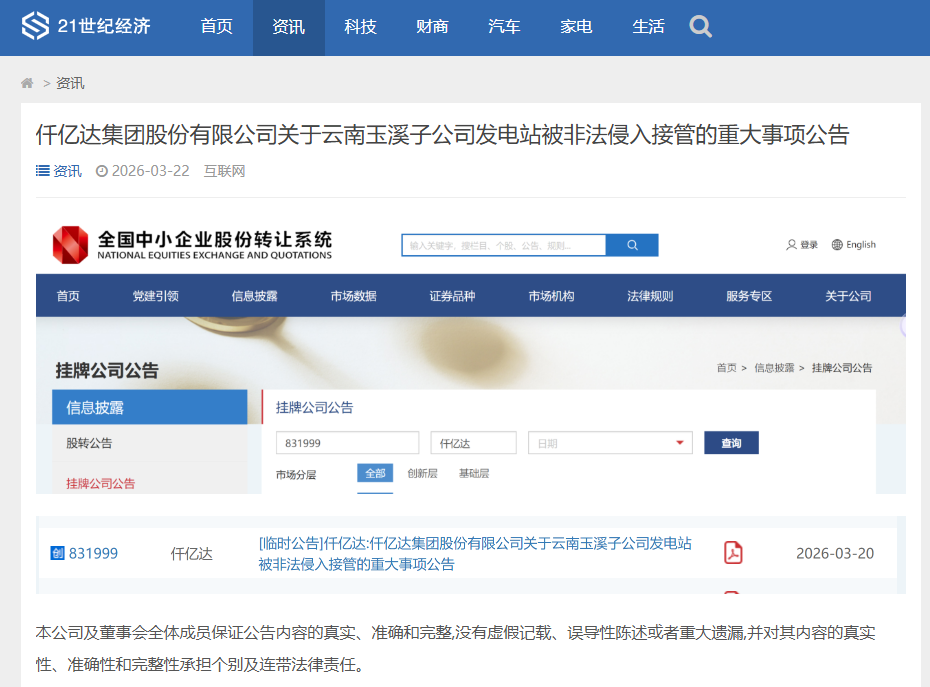Open 关于公司 in NEEQ menu
Viewport: 930px width, 687px height.
pyautogui.click(x=848, y=295)
